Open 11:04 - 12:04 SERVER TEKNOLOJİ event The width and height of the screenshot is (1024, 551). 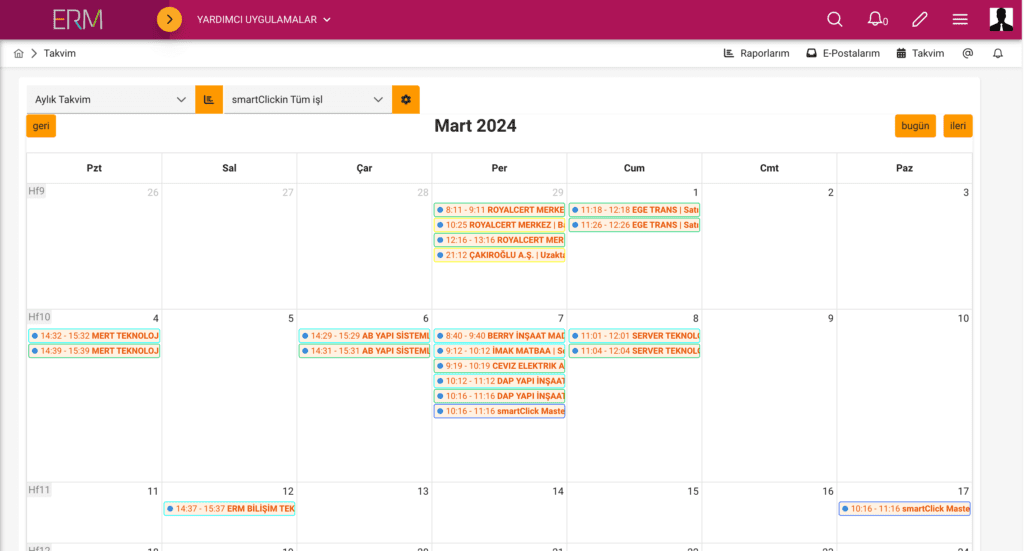click(634, 351)
